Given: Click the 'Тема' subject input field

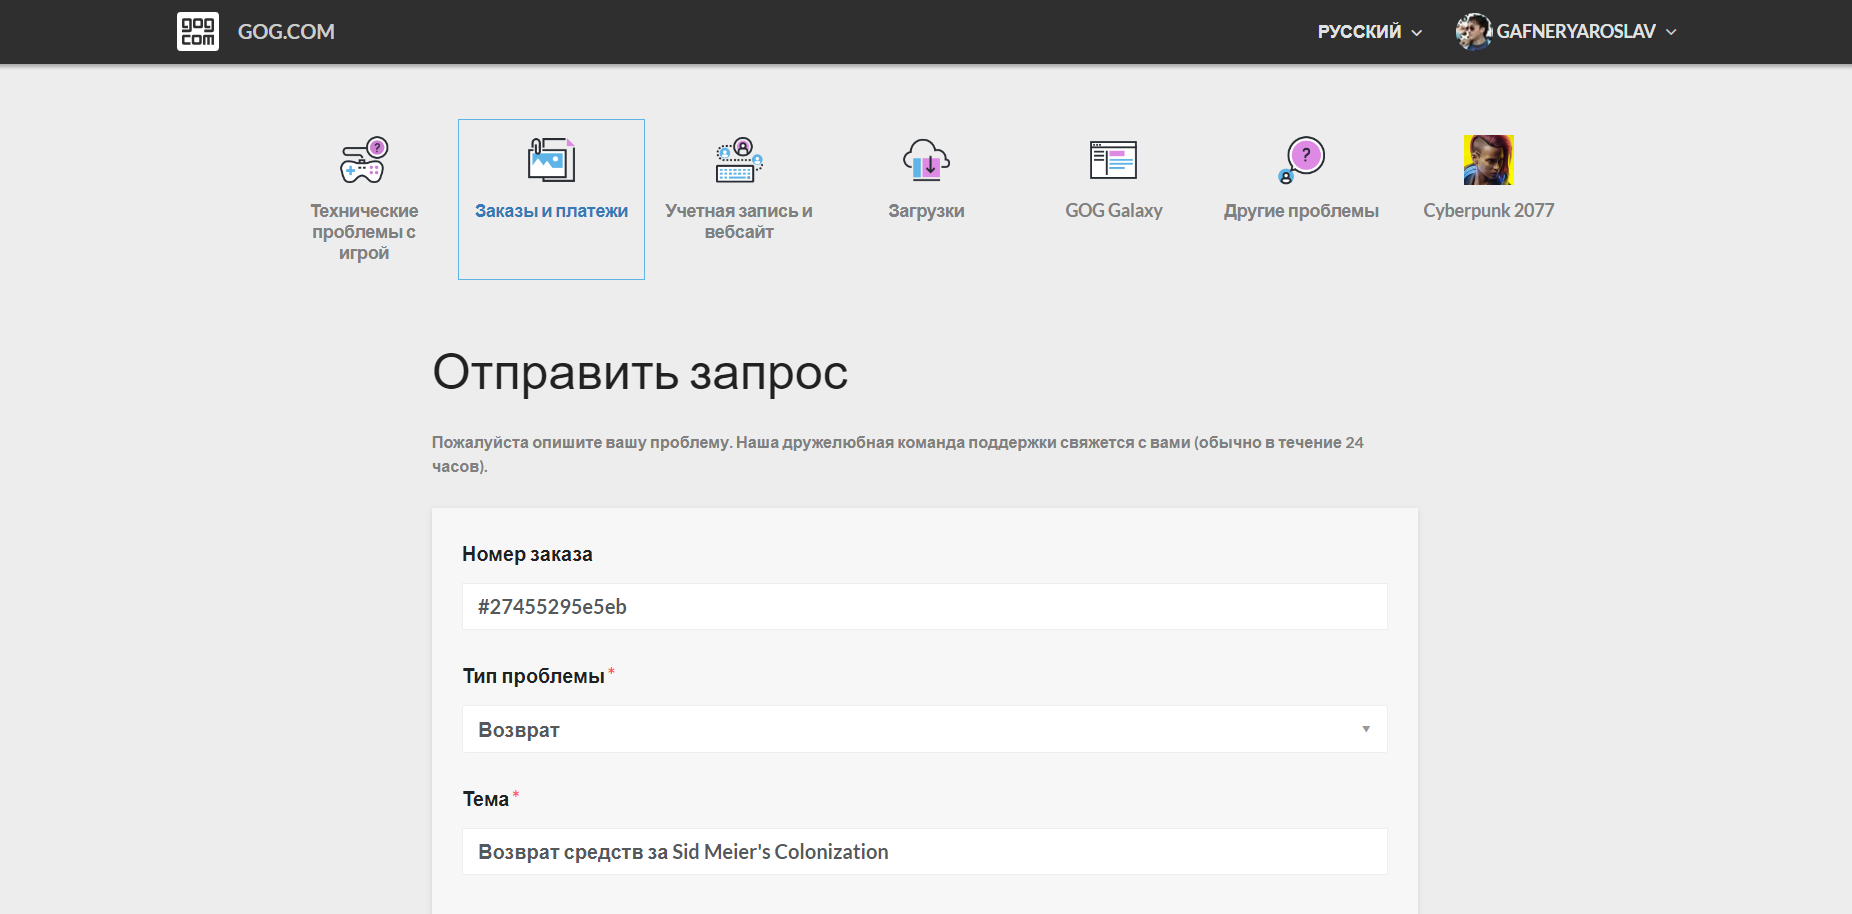Looking at the screenshot, I should pyautogui.click(x=924, y=852).
